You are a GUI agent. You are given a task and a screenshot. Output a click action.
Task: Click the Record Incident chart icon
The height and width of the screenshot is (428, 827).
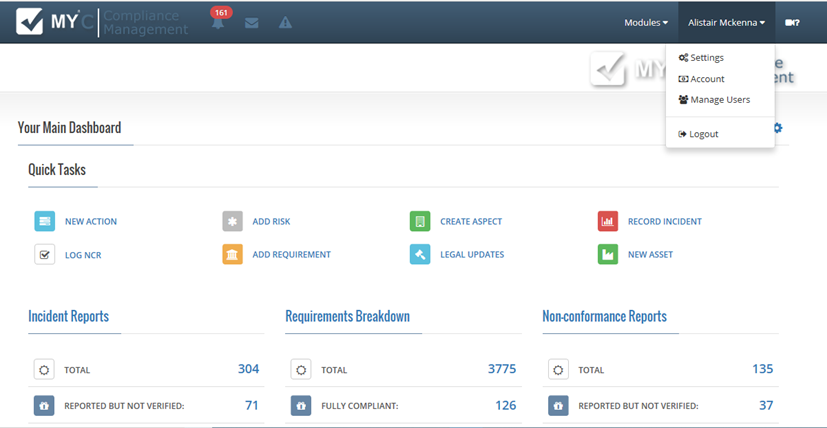click(608, 221)
